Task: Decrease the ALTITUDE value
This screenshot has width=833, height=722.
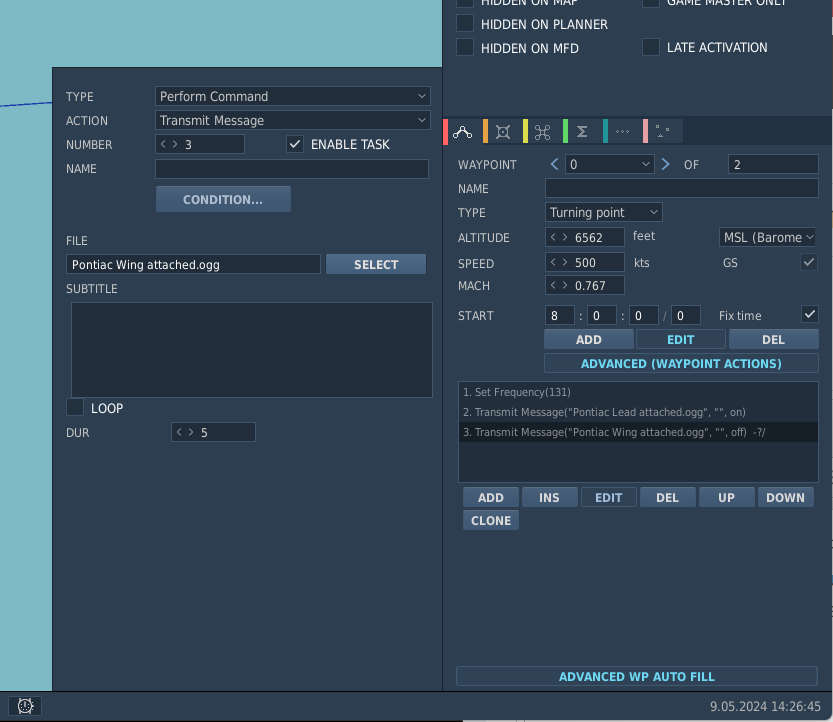Action: 554,237
